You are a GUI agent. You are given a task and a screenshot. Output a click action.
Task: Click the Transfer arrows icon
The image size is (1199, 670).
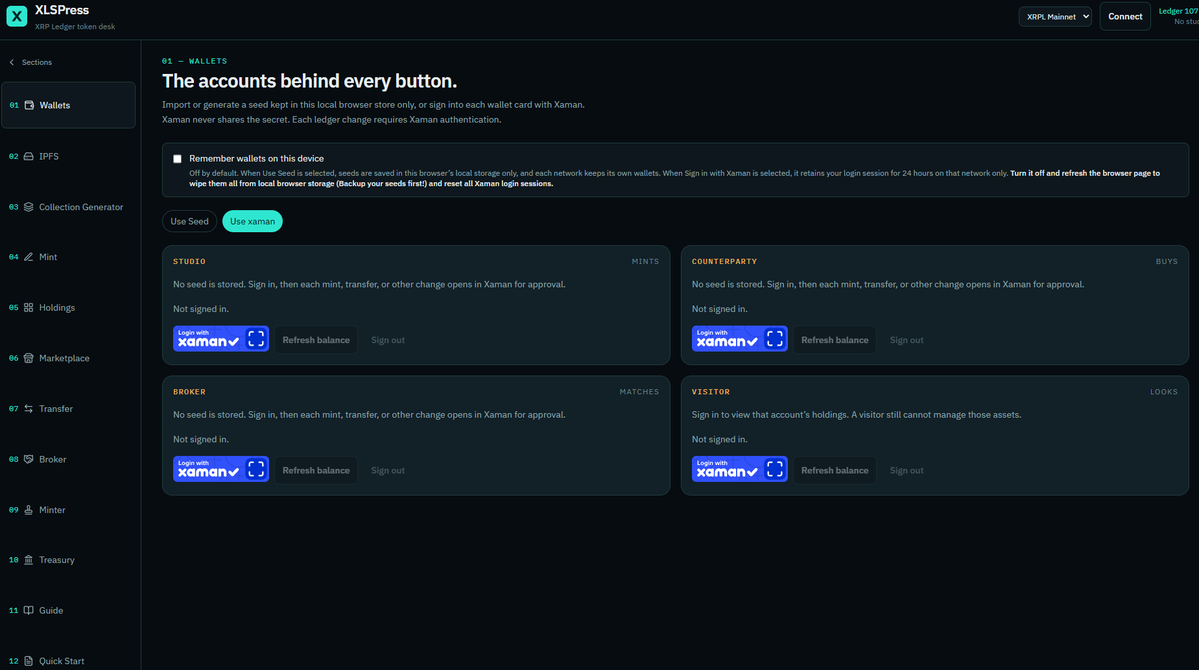(28, 408)
